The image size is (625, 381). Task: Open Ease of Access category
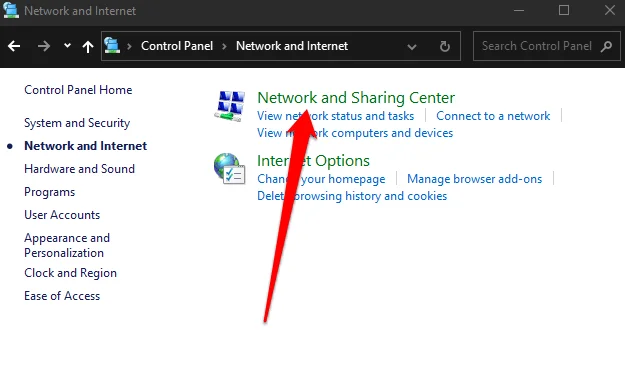pyautogui.click(x=62, y=296)
